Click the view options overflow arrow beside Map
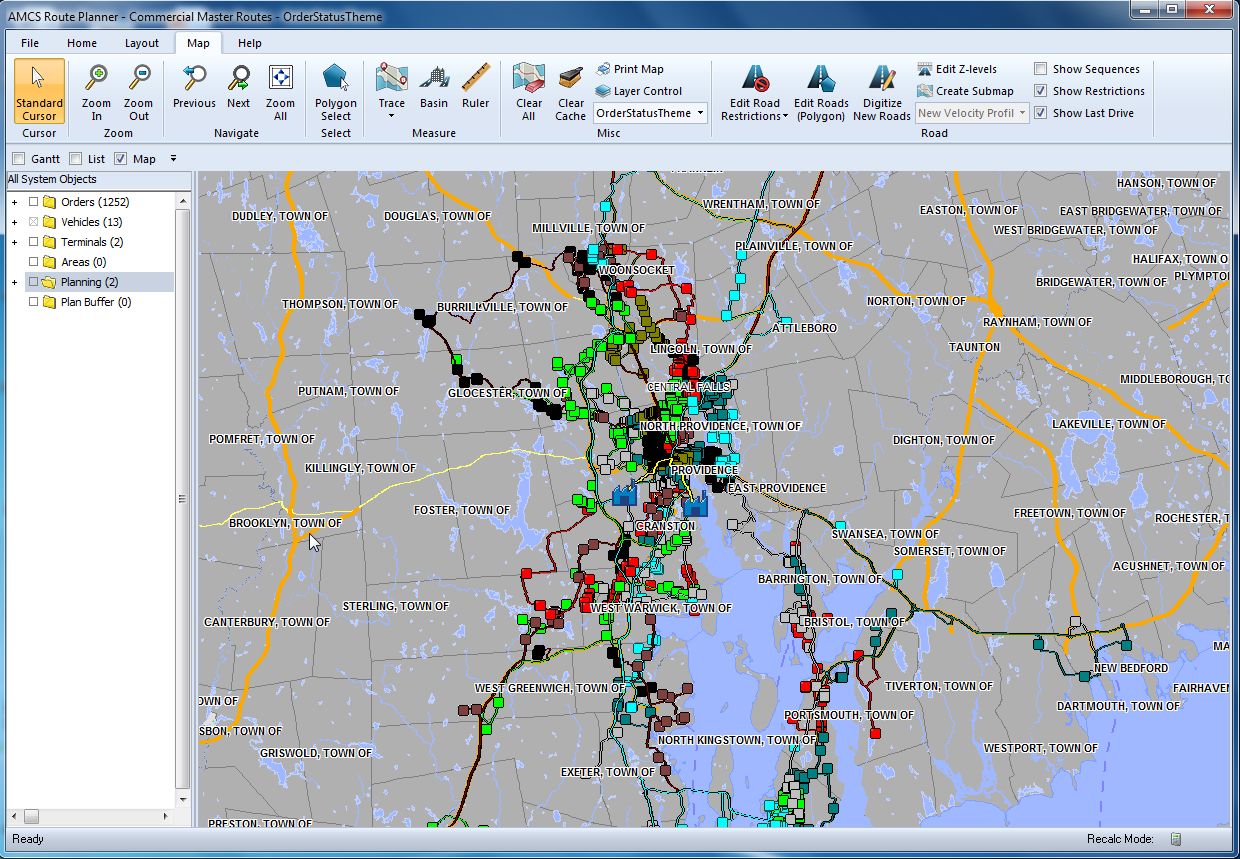 click(173, 159)
